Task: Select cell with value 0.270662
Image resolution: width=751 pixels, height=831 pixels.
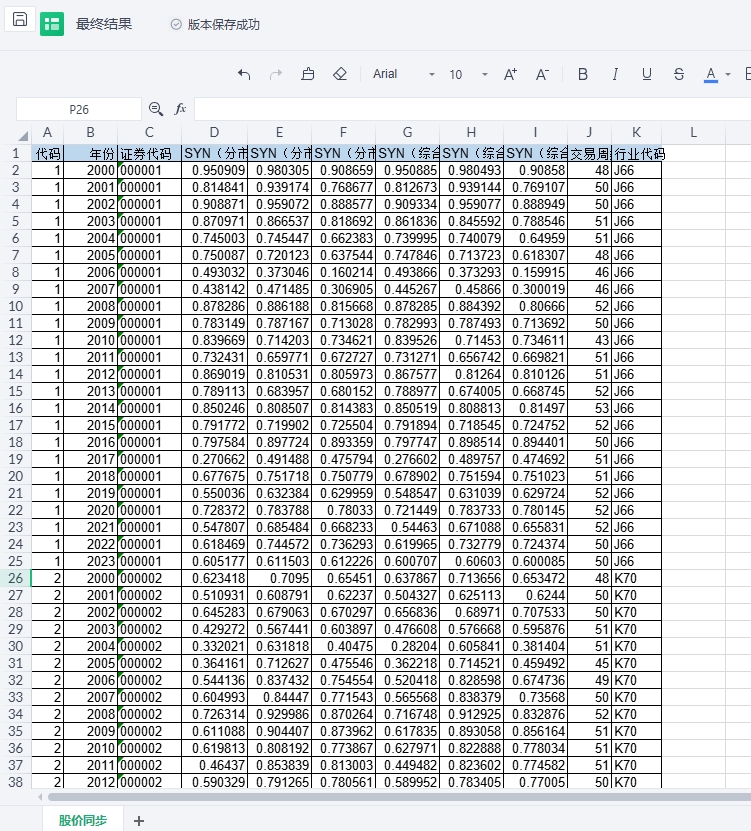Action: point(214,459)
